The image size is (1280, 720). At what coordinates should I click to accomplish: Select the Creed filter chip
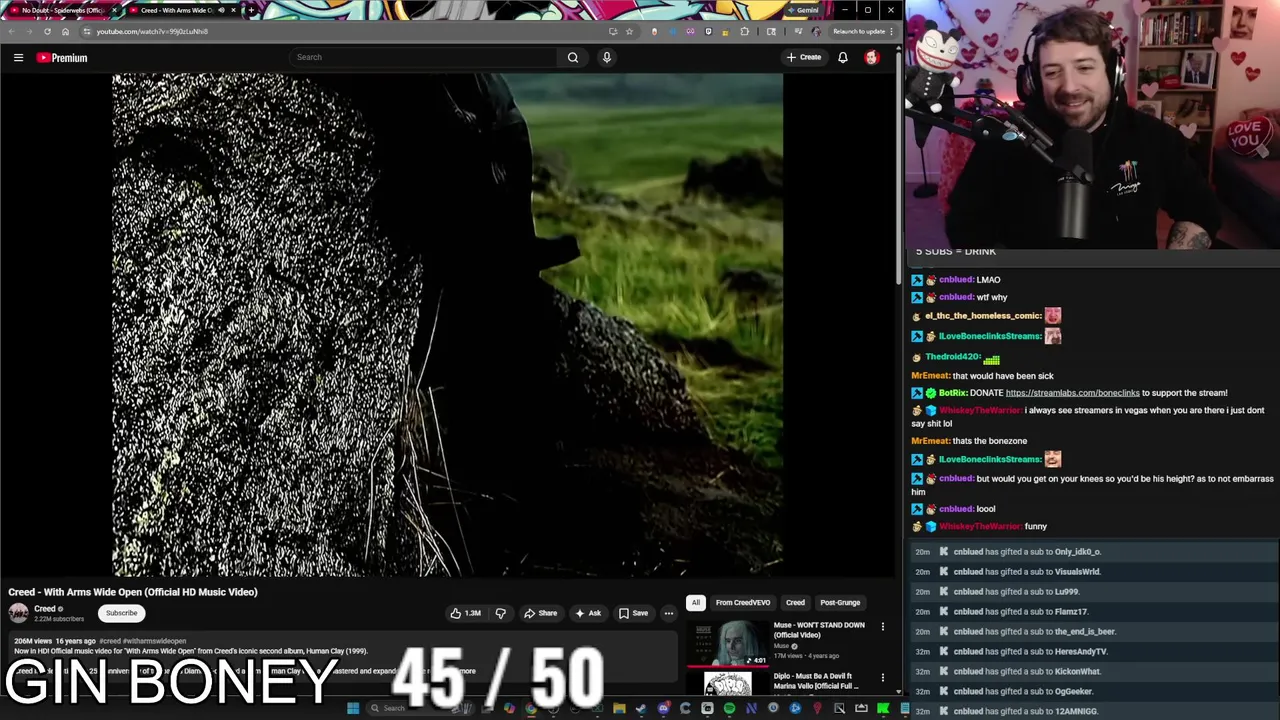(x=795, y=603)
